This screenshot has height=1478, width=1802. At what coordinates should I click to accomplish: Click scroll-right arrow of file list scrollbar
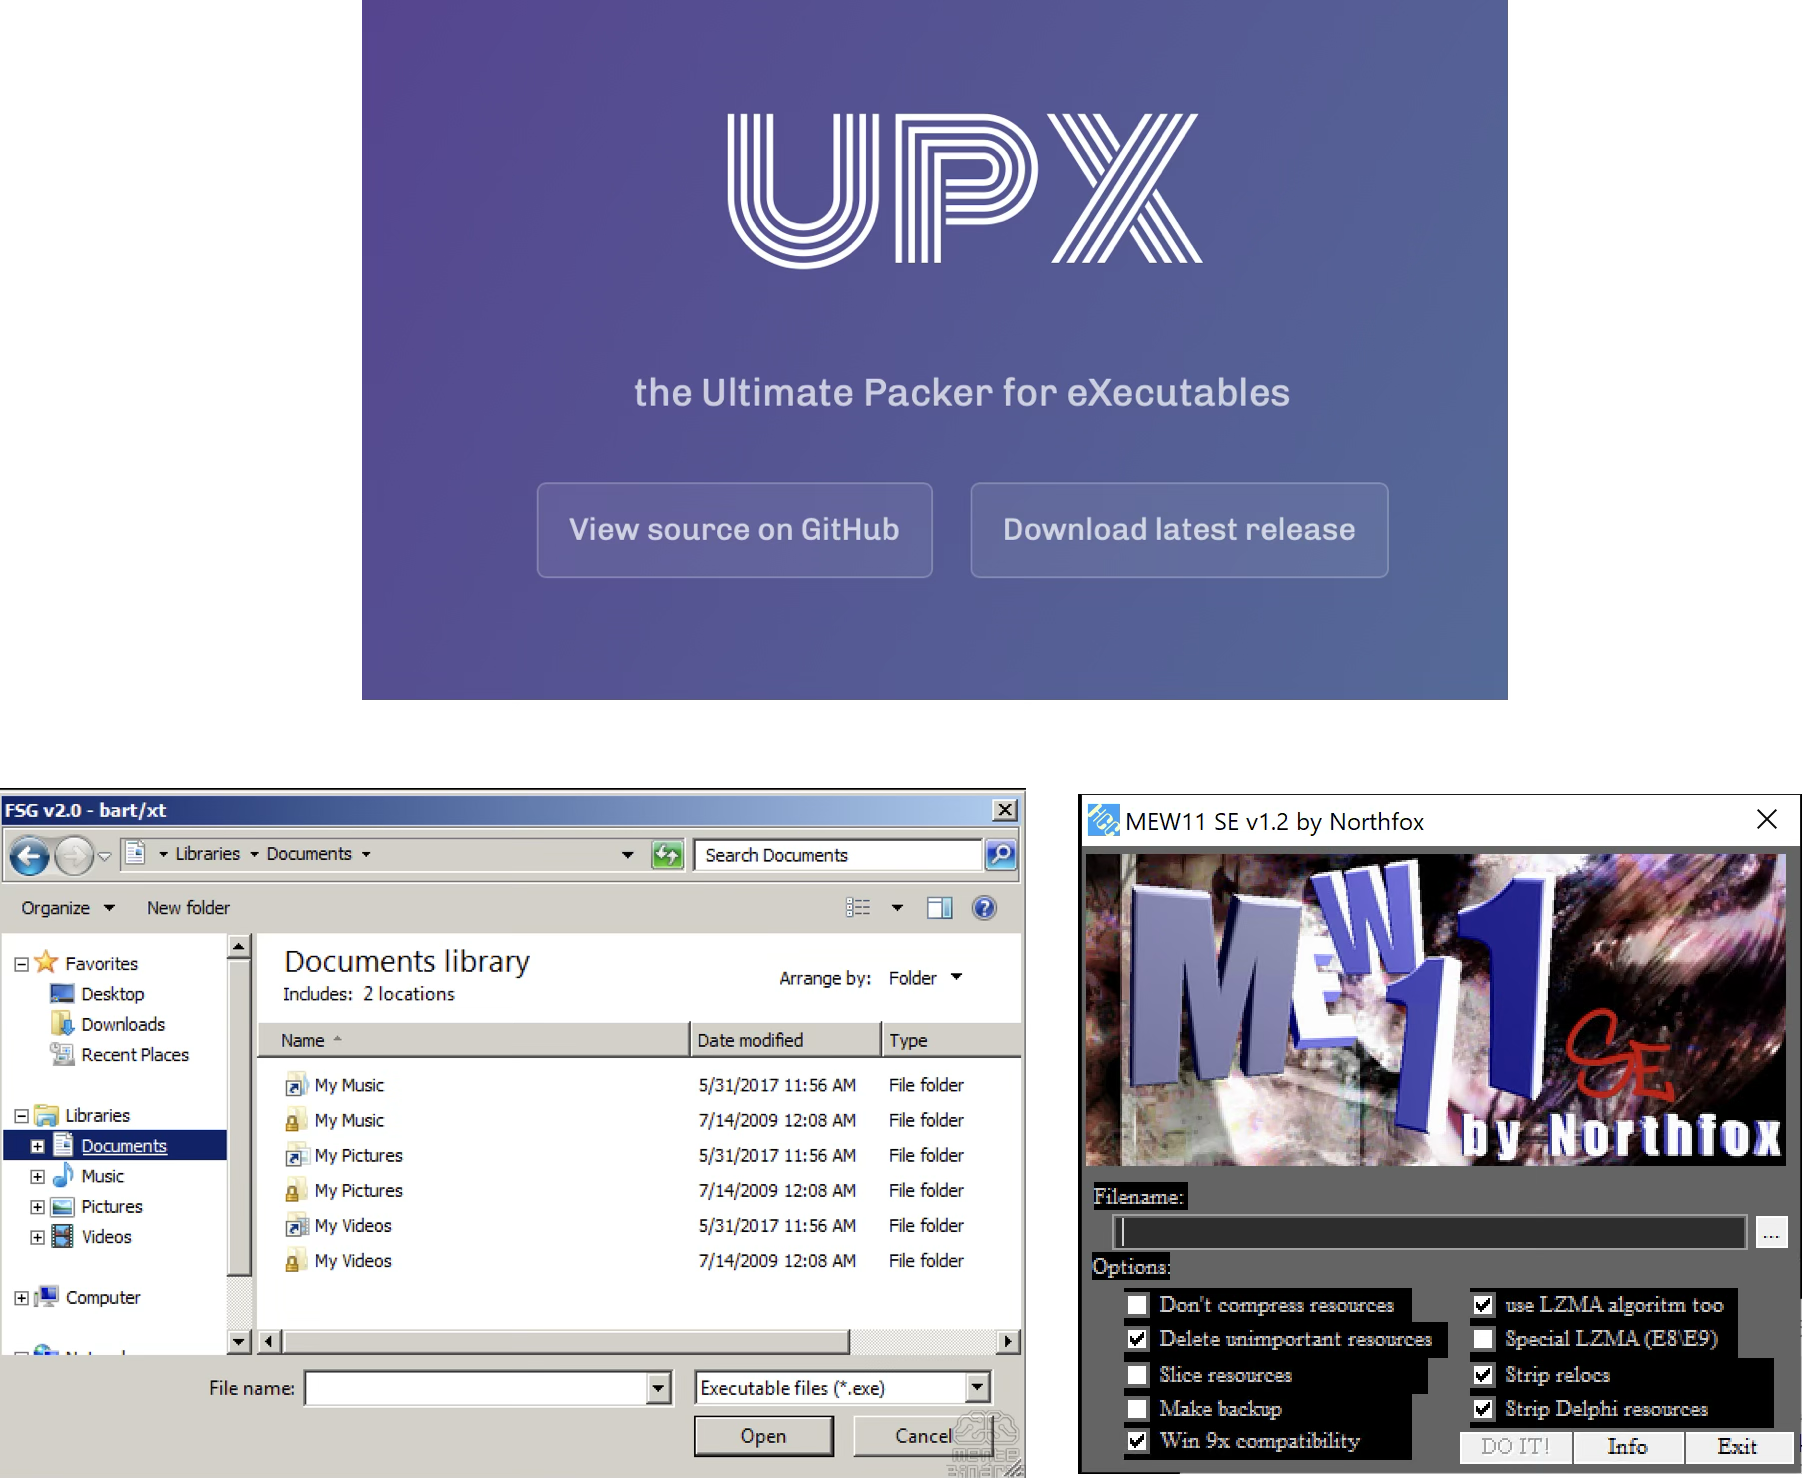click(1008, 1341)
